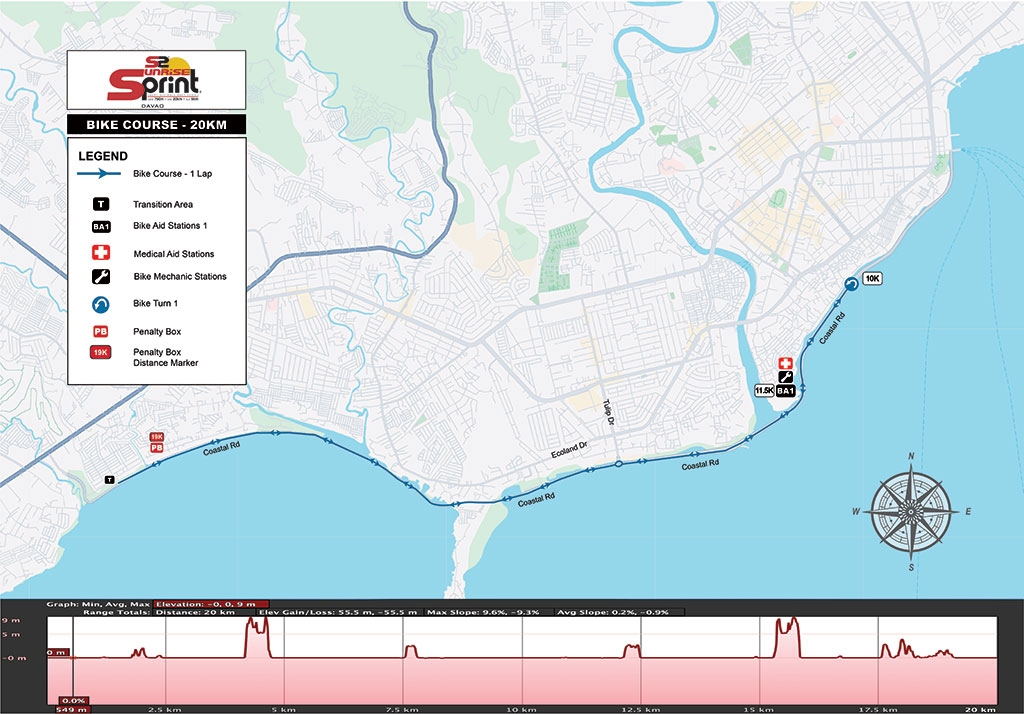The image size is (1024, 714).
Task: Select the Bike Mechanic wrench icon in legend
Action: pyautogui.click(x=101, y=277)
